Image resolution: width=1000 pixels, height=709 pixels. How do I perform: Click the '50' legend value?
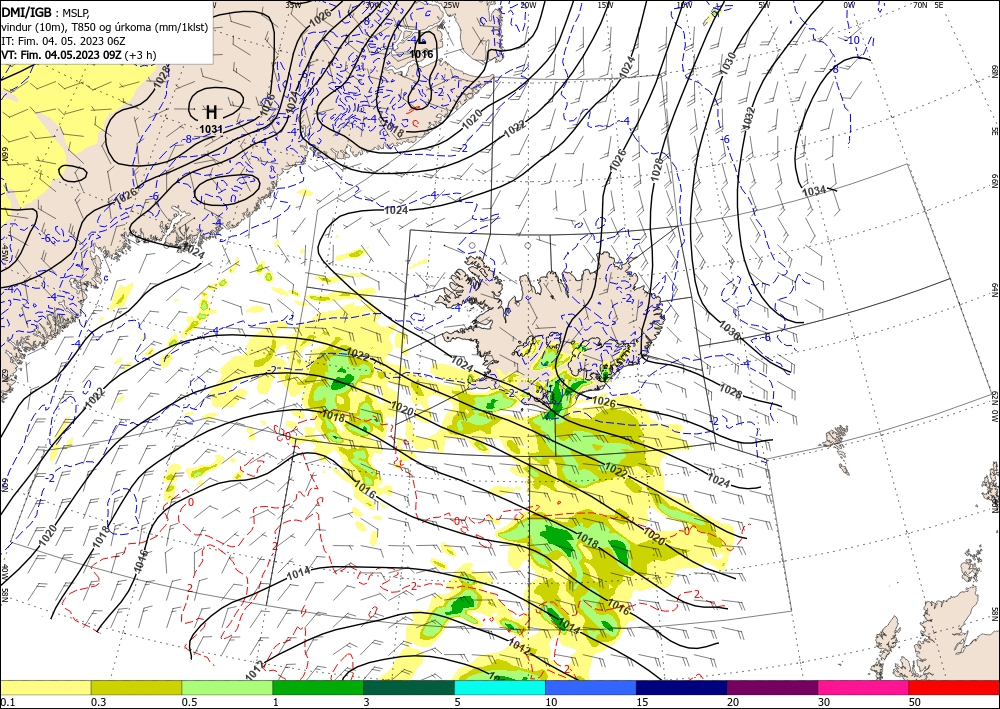coord(915,701)
